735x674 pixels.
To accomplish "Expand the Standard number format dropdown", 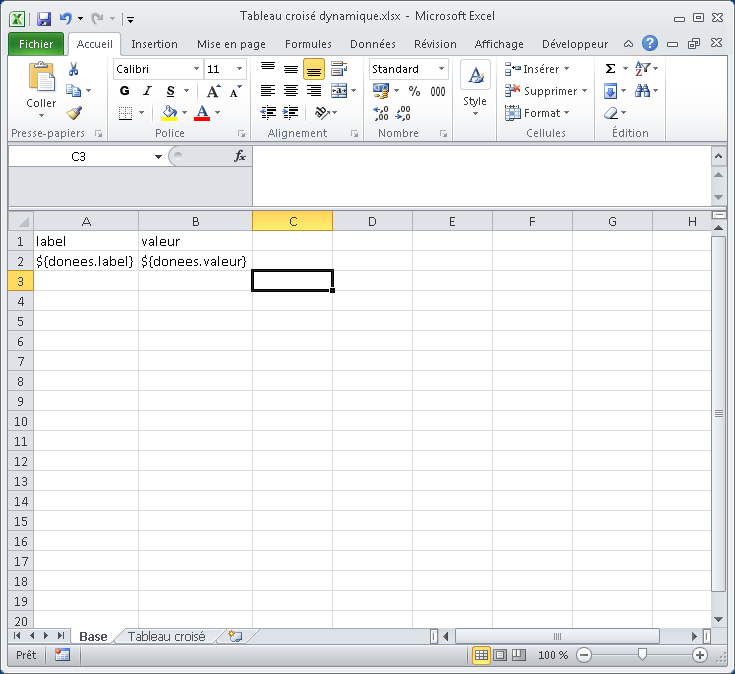I will (441, 69).
